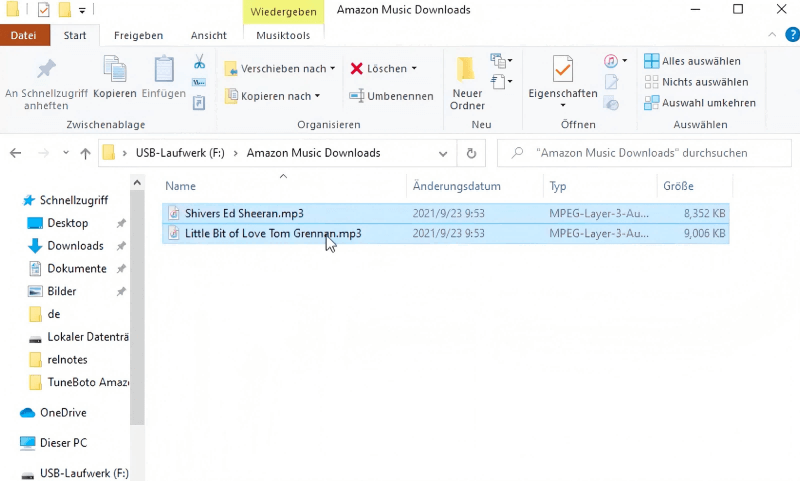Open the customize quick access toolbar dropdown
This screenshot has width=800, height=481.
pyautogui.click(x=82, y=10)
